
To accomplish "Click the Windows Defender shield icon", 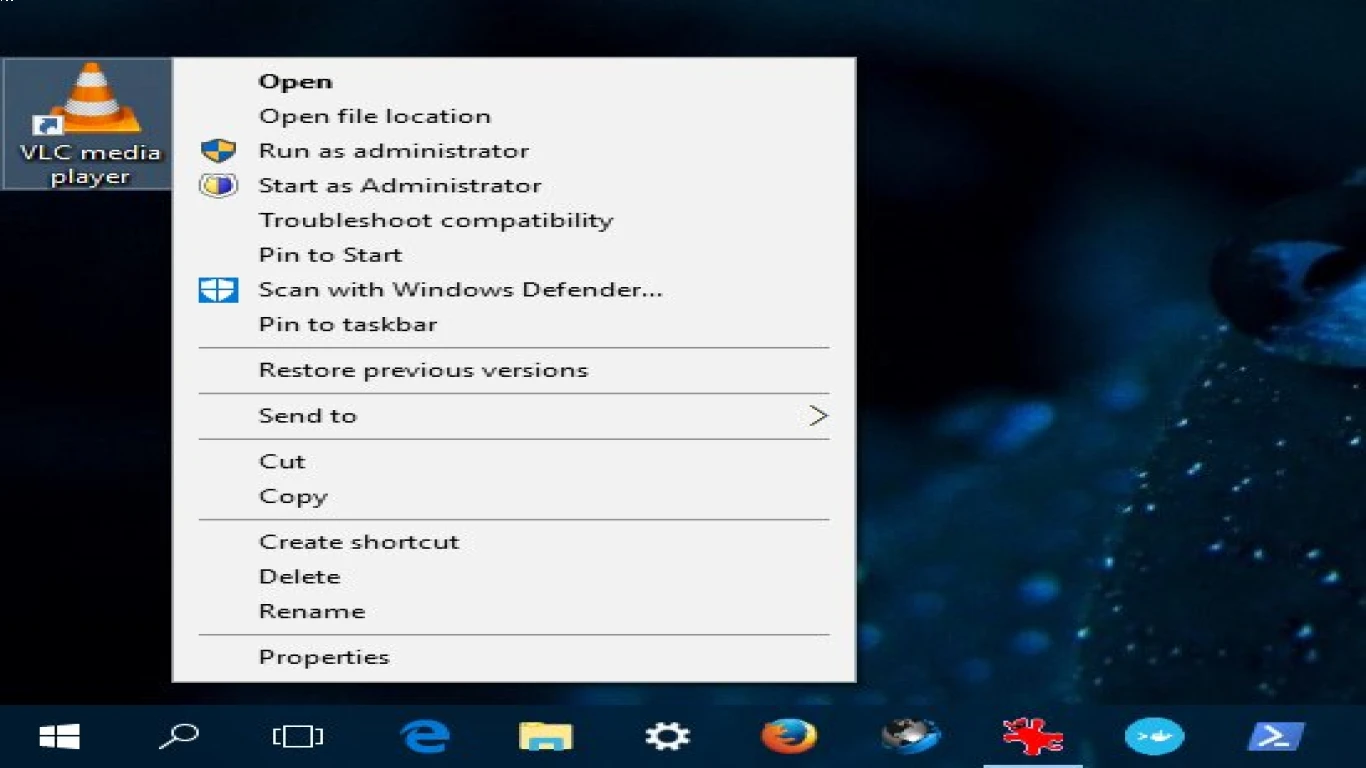I will [218, 290].
